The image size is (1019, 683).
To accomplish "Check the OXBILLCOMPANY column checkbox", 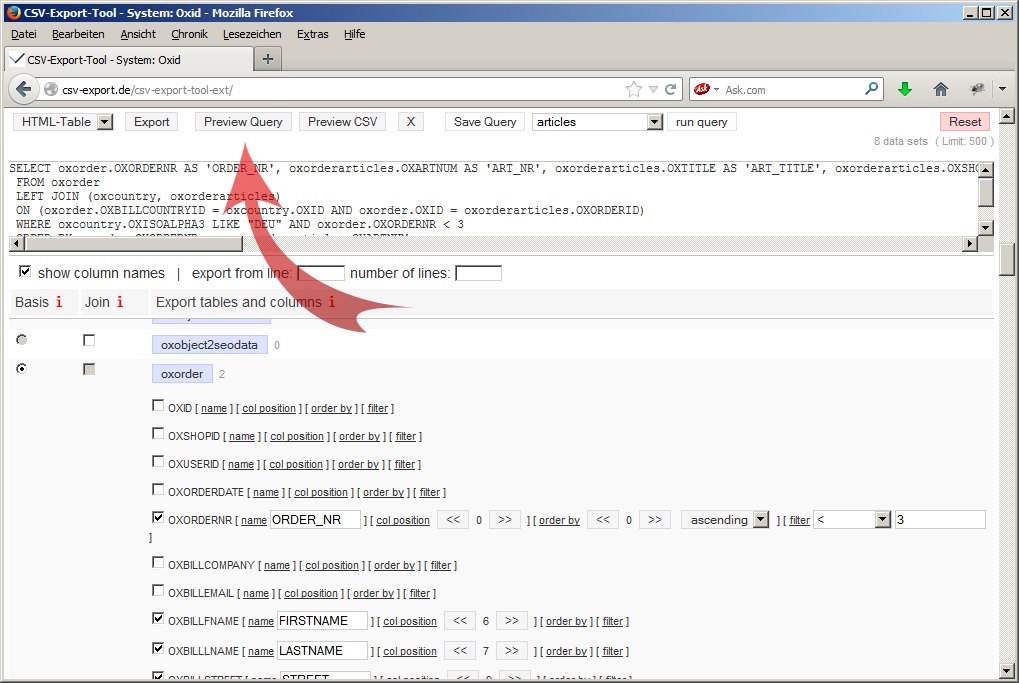I will tap(158, 562).
